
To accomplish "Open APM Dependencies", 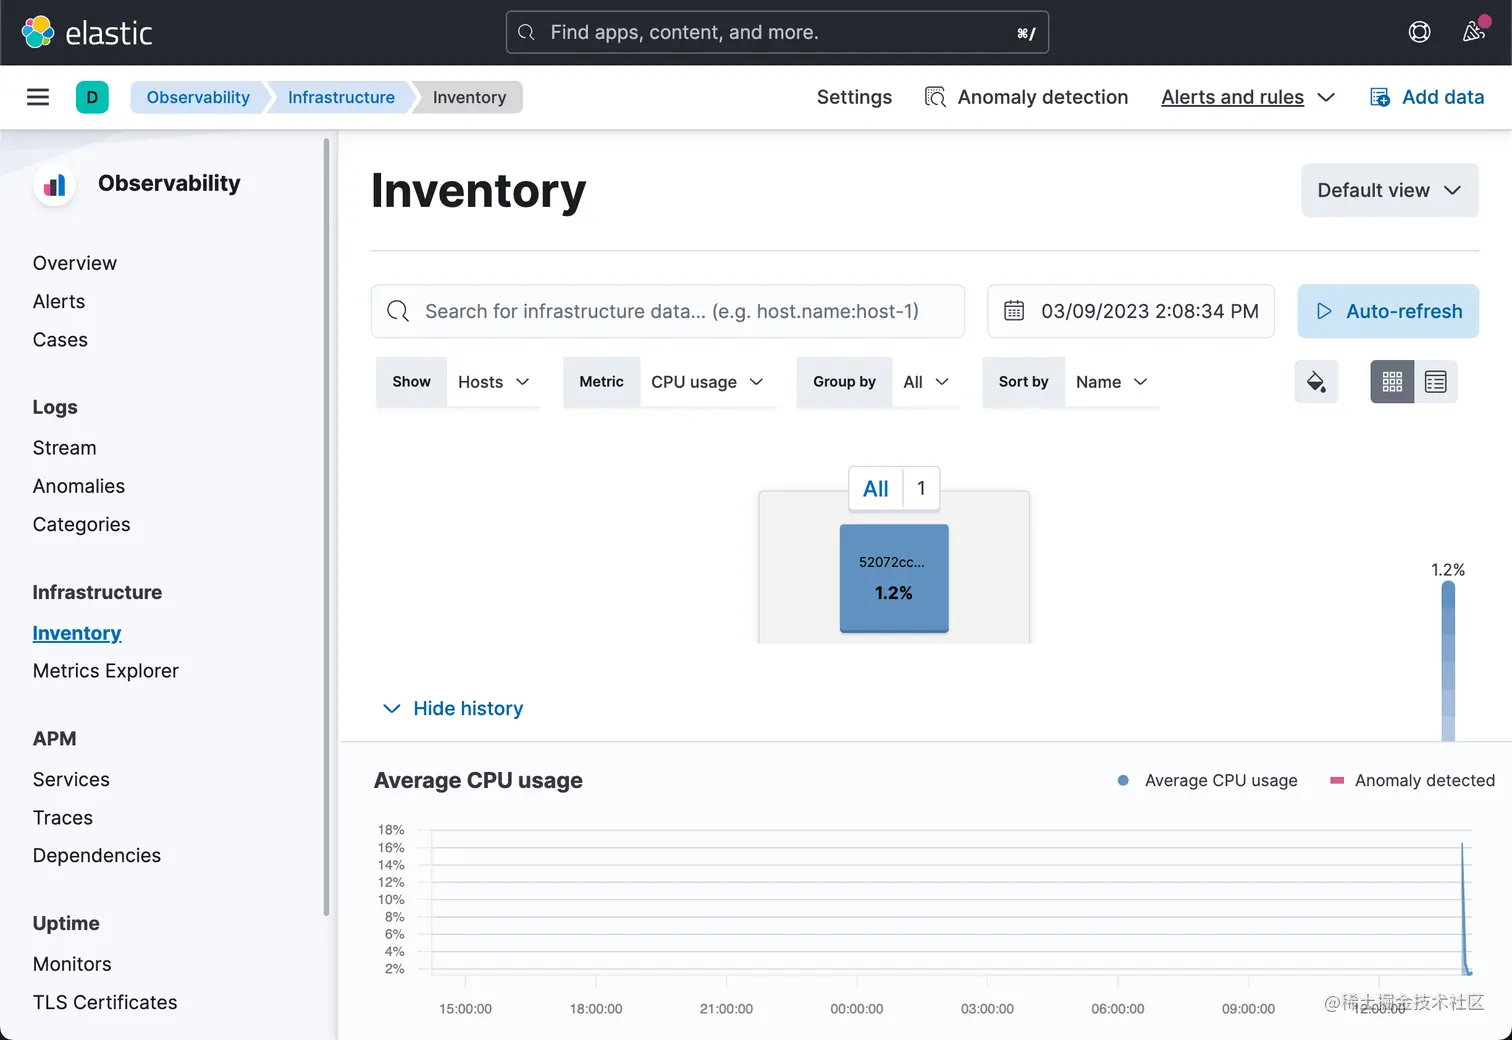I will click(97, 855).
